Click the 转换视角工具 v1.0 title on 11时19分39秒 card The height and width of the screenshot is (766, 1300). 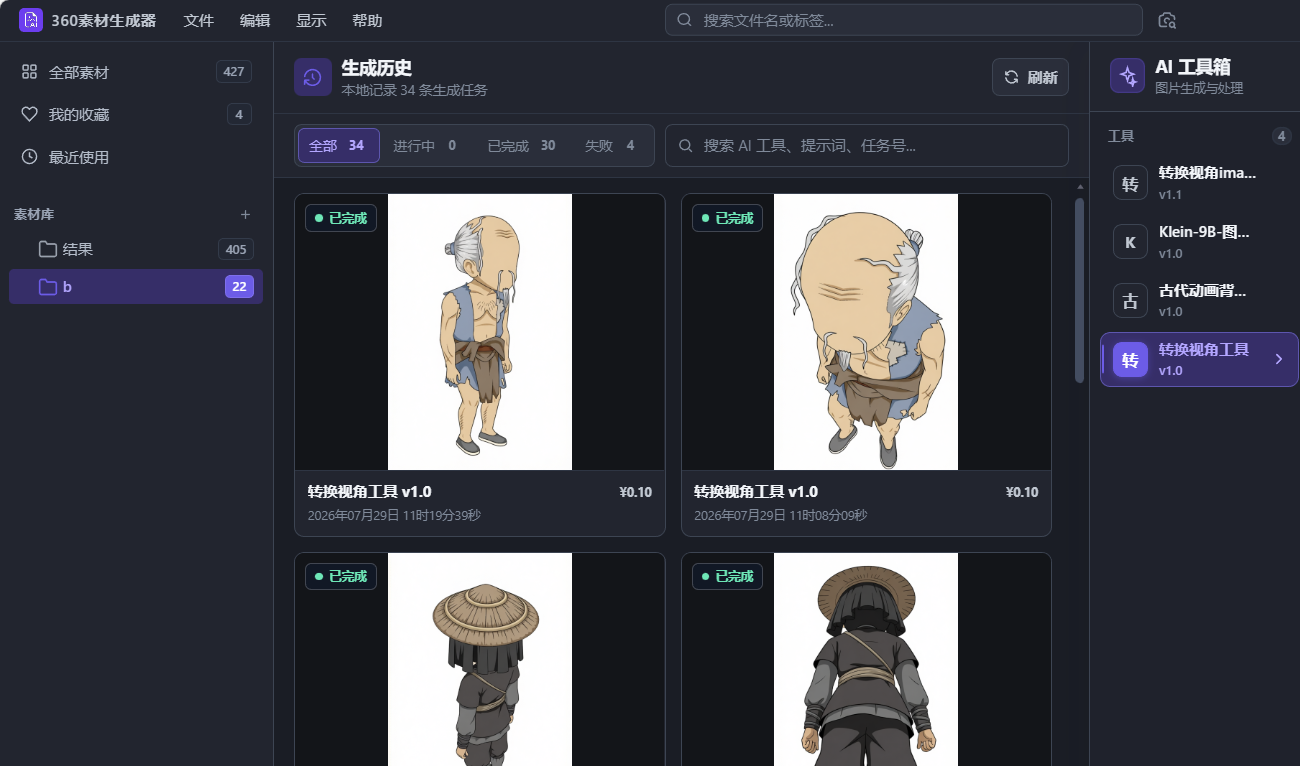(x=370, y=492)
